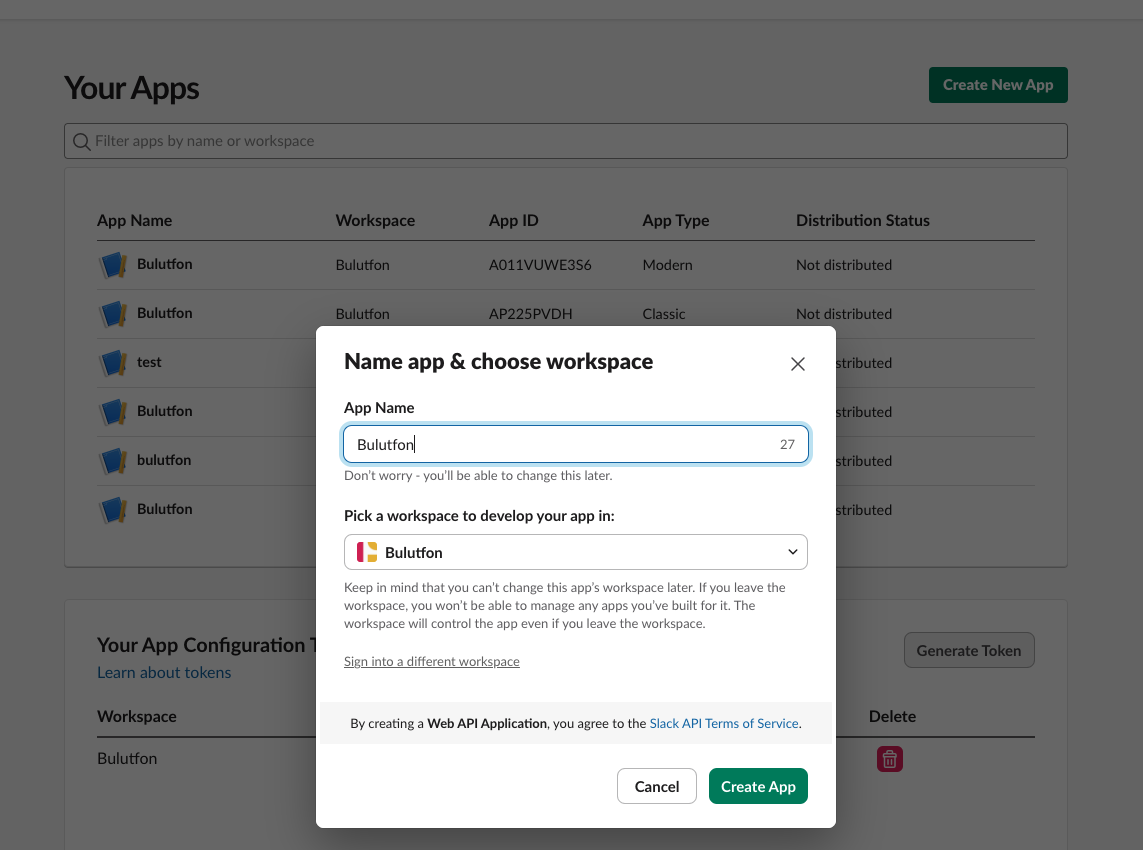Open the app named test

[149, 362]
